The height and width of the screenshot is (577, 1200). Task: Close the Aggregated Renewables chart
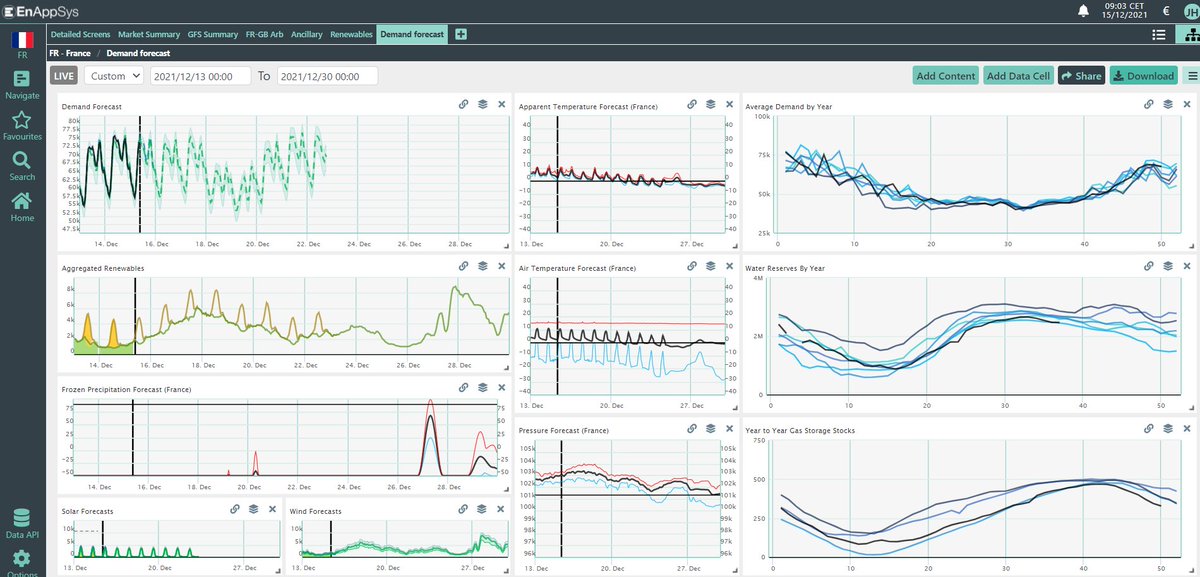[501, 266]
